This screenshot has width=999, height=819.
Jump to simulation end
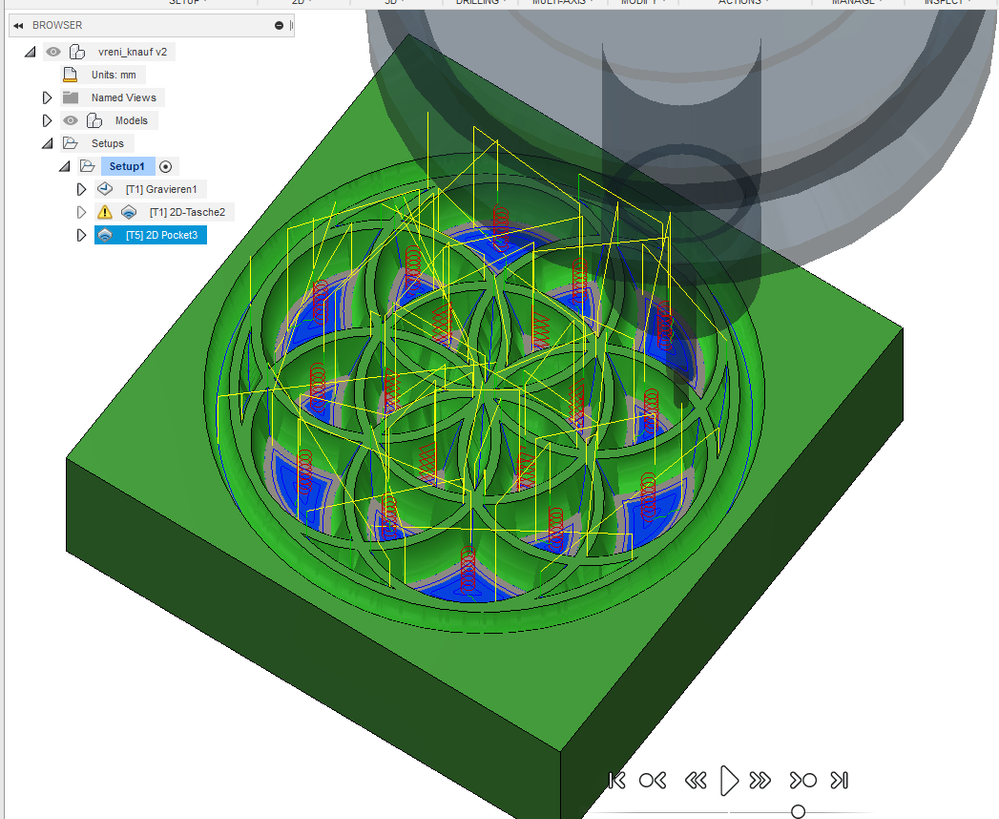point(840,780)
